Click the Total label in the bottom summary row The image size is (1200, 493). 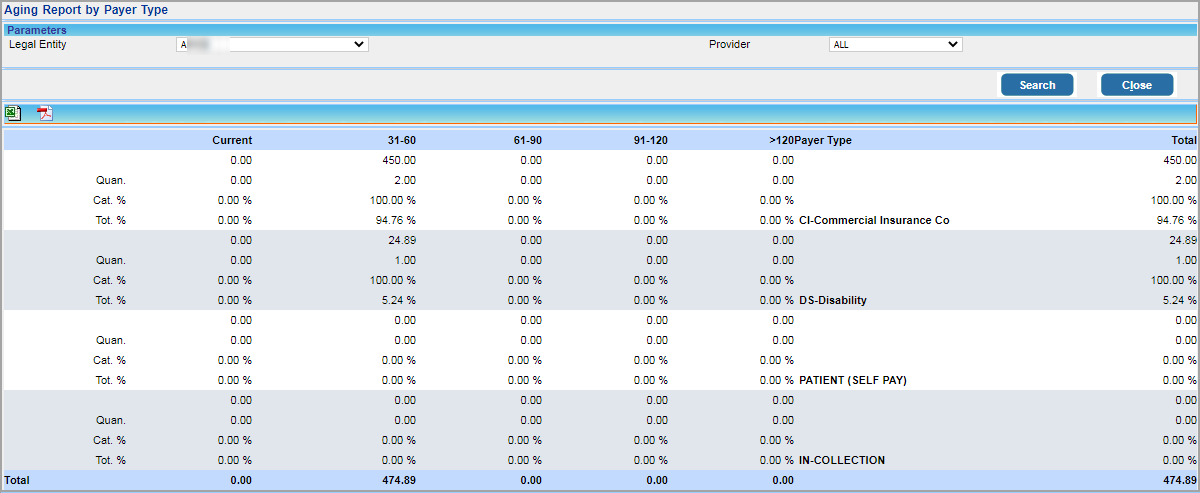17,480
